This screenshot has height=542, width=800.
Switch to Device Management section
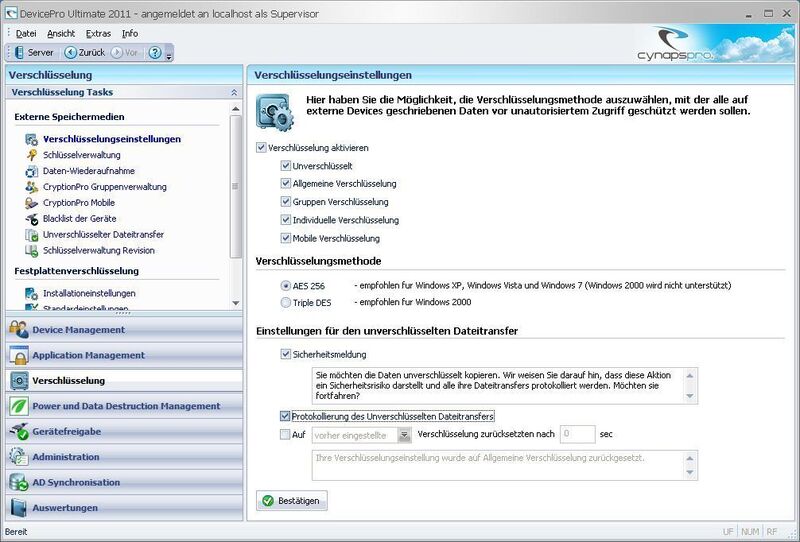(124, 330)
